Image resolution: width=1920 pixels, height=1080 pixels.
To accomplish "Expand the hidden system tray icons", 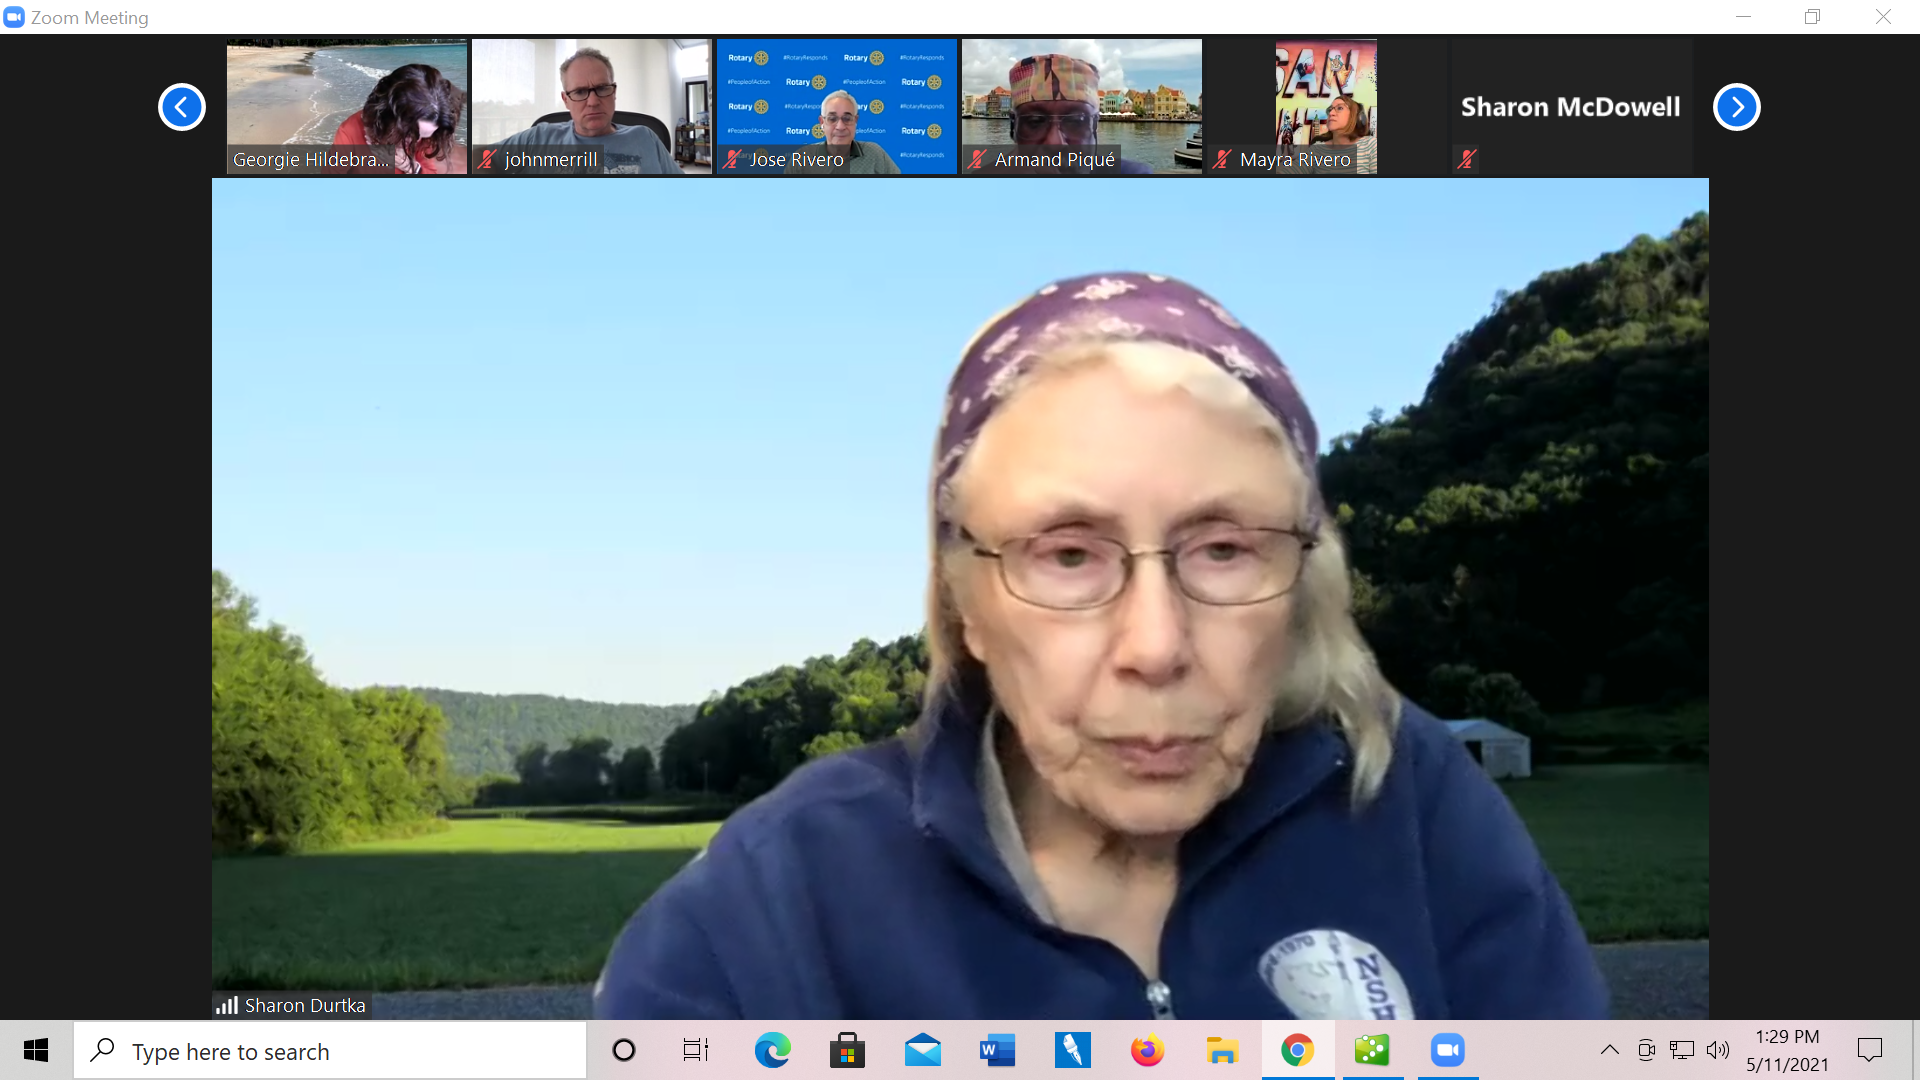I will [x=1609, y=1050].
